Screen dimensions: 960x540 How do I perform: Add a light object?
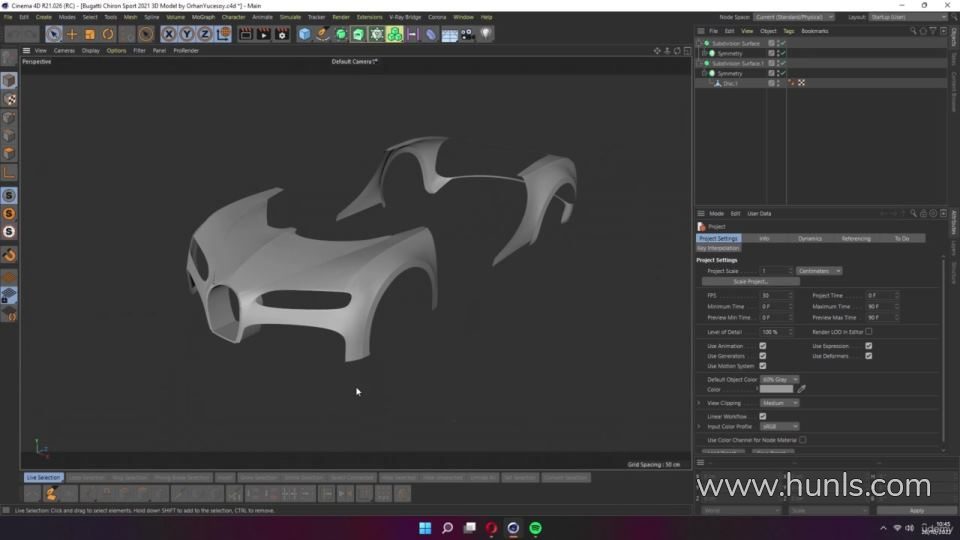(486, 34)
